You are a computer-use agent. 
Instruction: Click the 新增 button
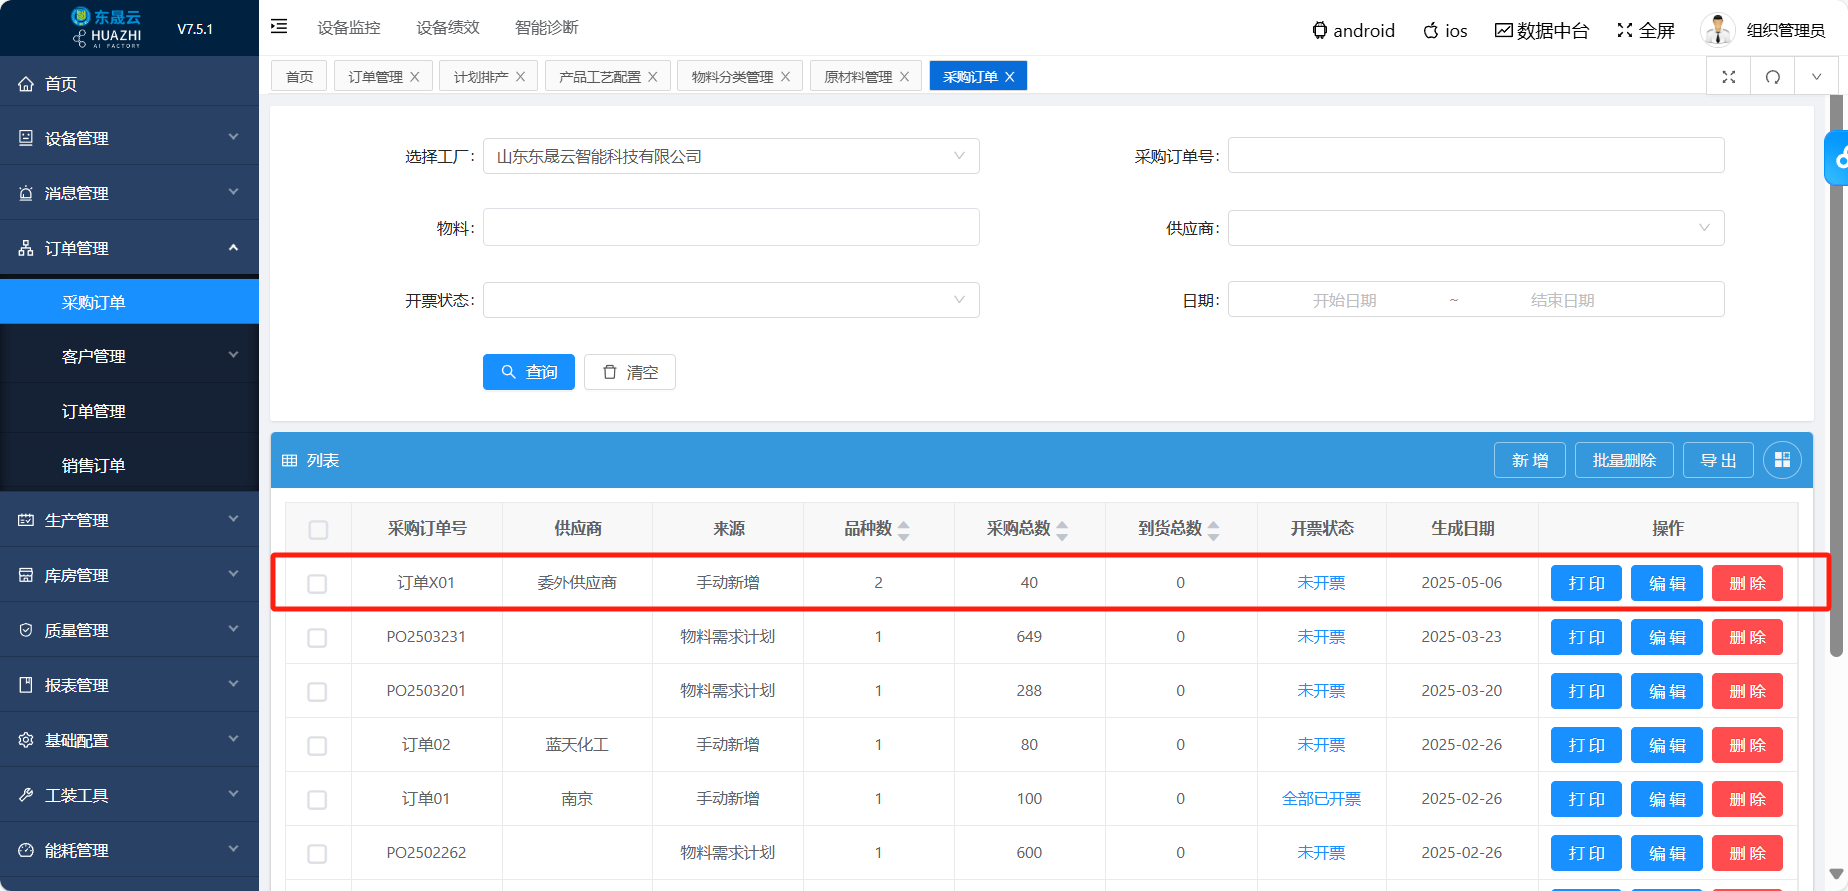1530,460
